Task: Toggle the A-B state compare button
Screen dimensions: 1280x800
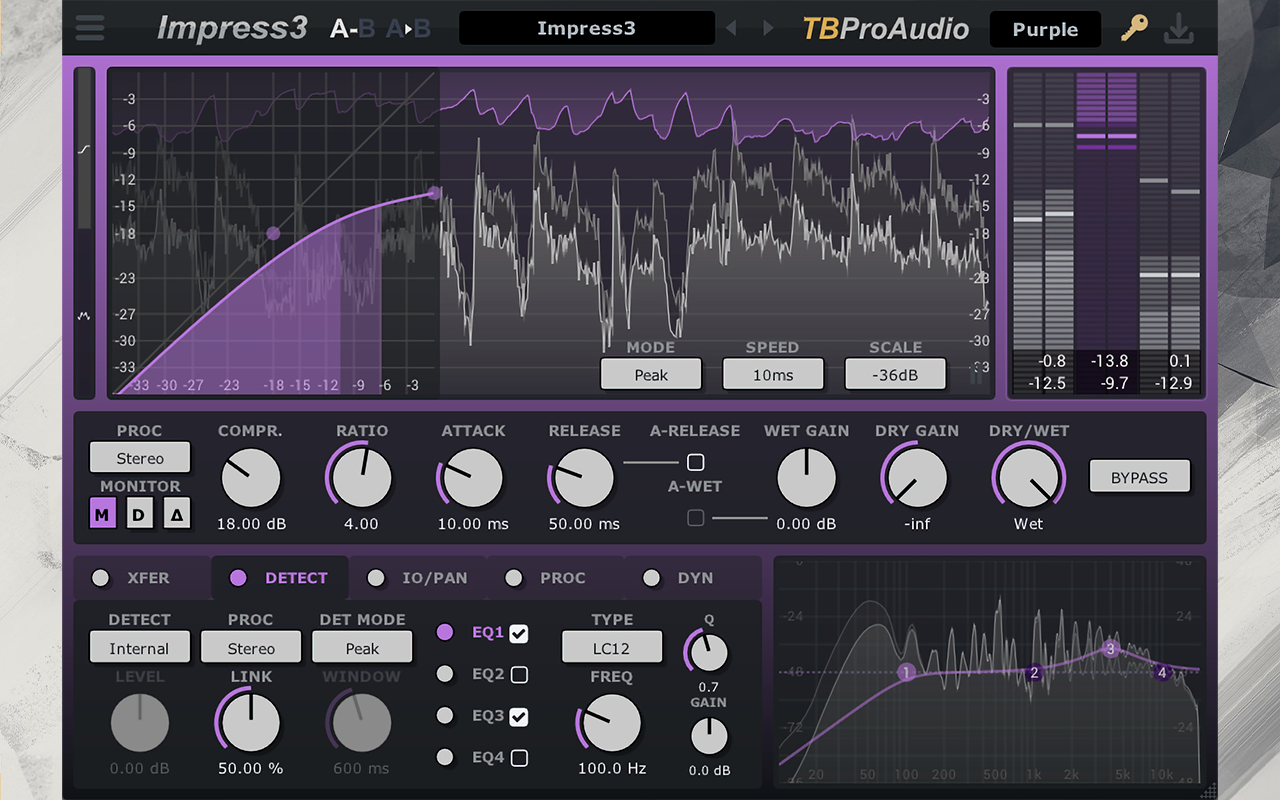Action: tap(352, 29)
